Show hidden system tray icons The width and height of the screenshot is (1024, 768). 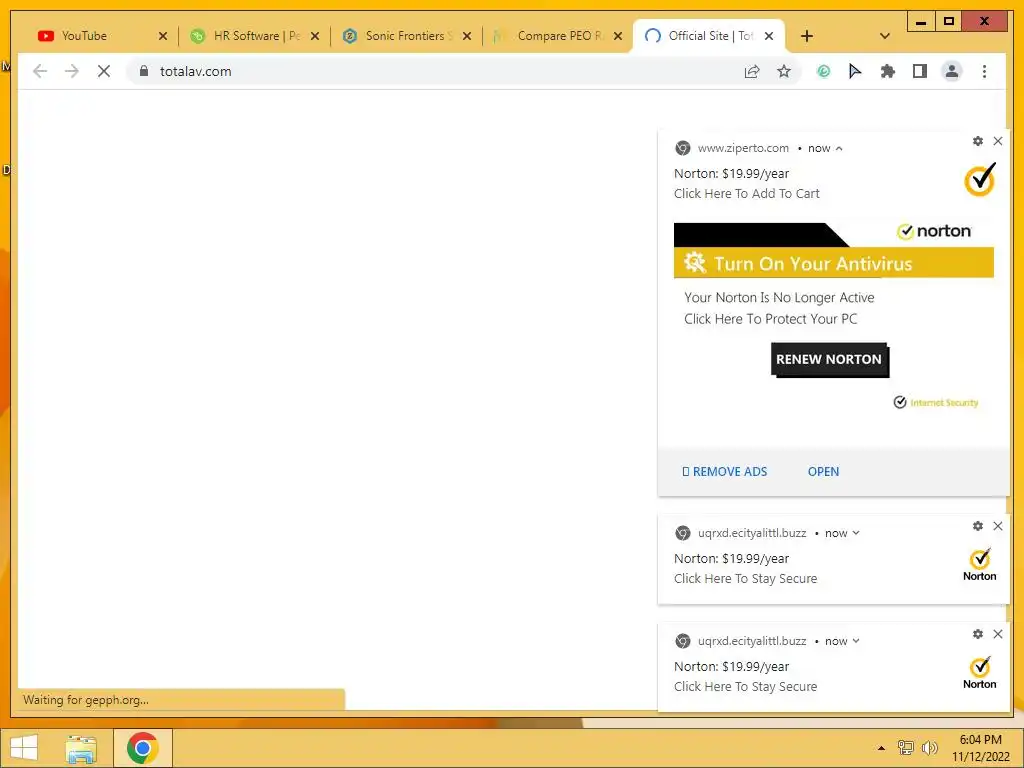point(881,748)
